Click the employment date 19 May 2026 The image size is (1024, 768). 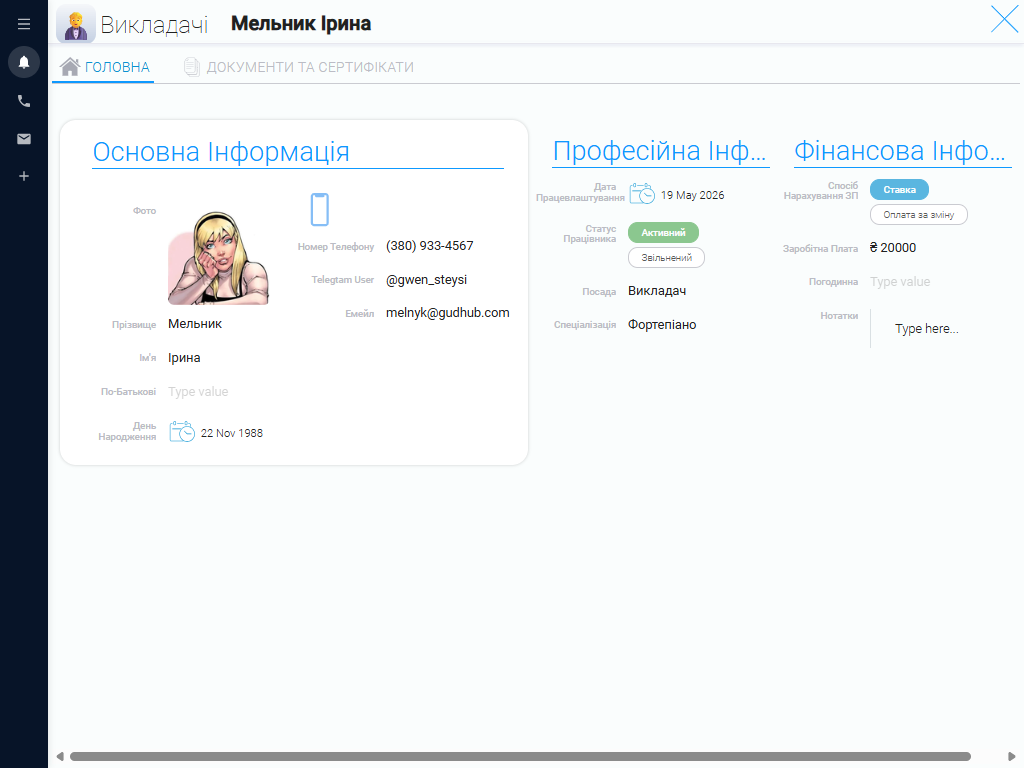pos(692,195)
